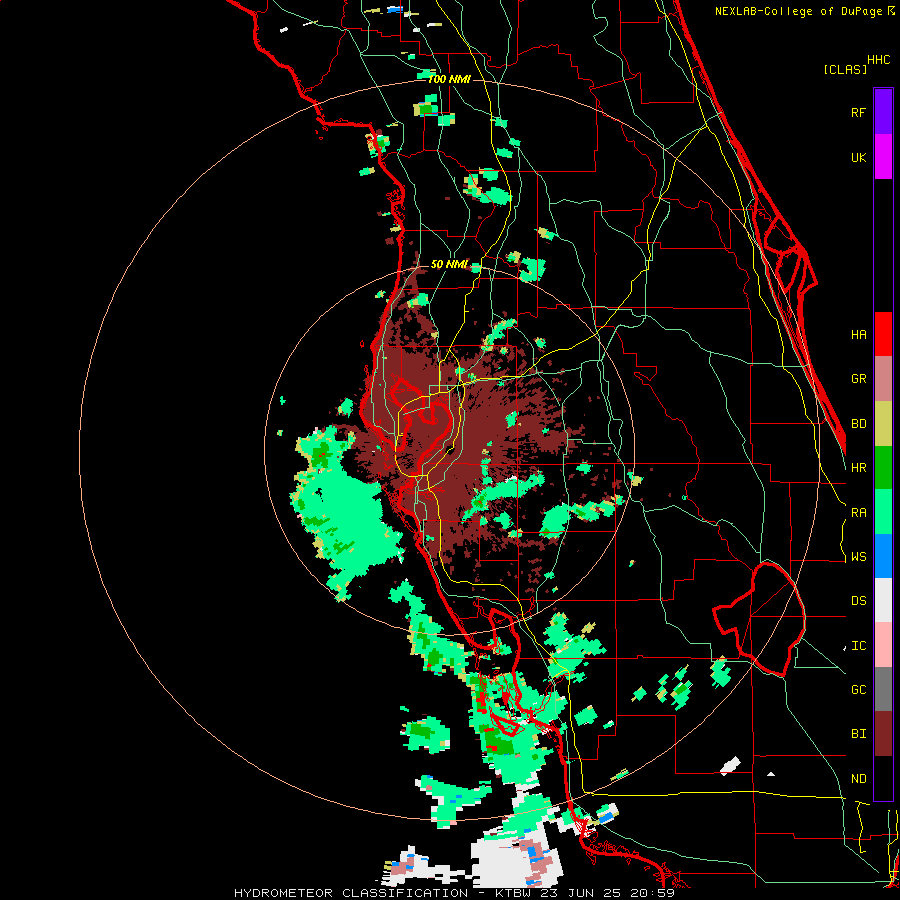
Task: Click the 'IC' legend label
Action: (x=858, y=646)
